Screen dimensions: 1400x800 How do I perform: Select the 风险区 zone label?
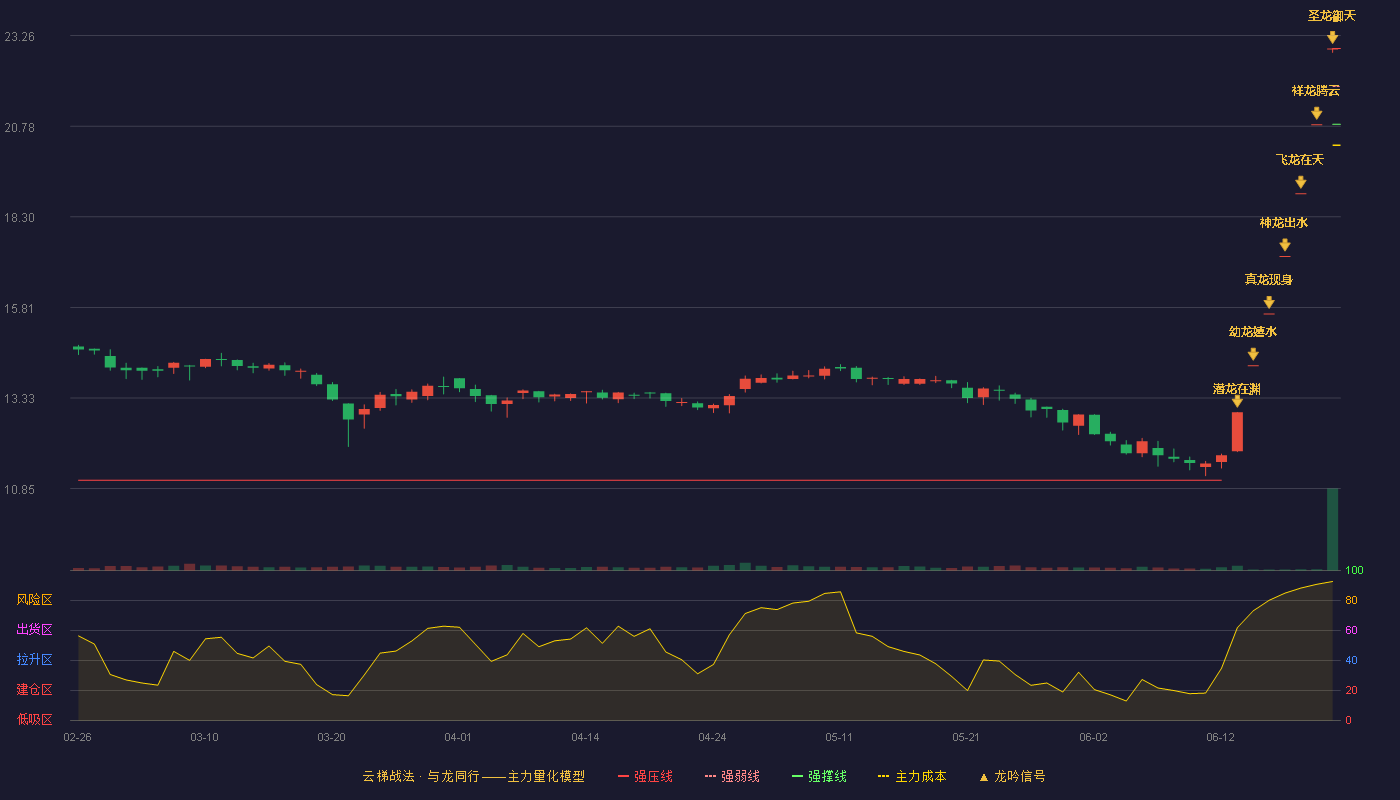[34, 600]
